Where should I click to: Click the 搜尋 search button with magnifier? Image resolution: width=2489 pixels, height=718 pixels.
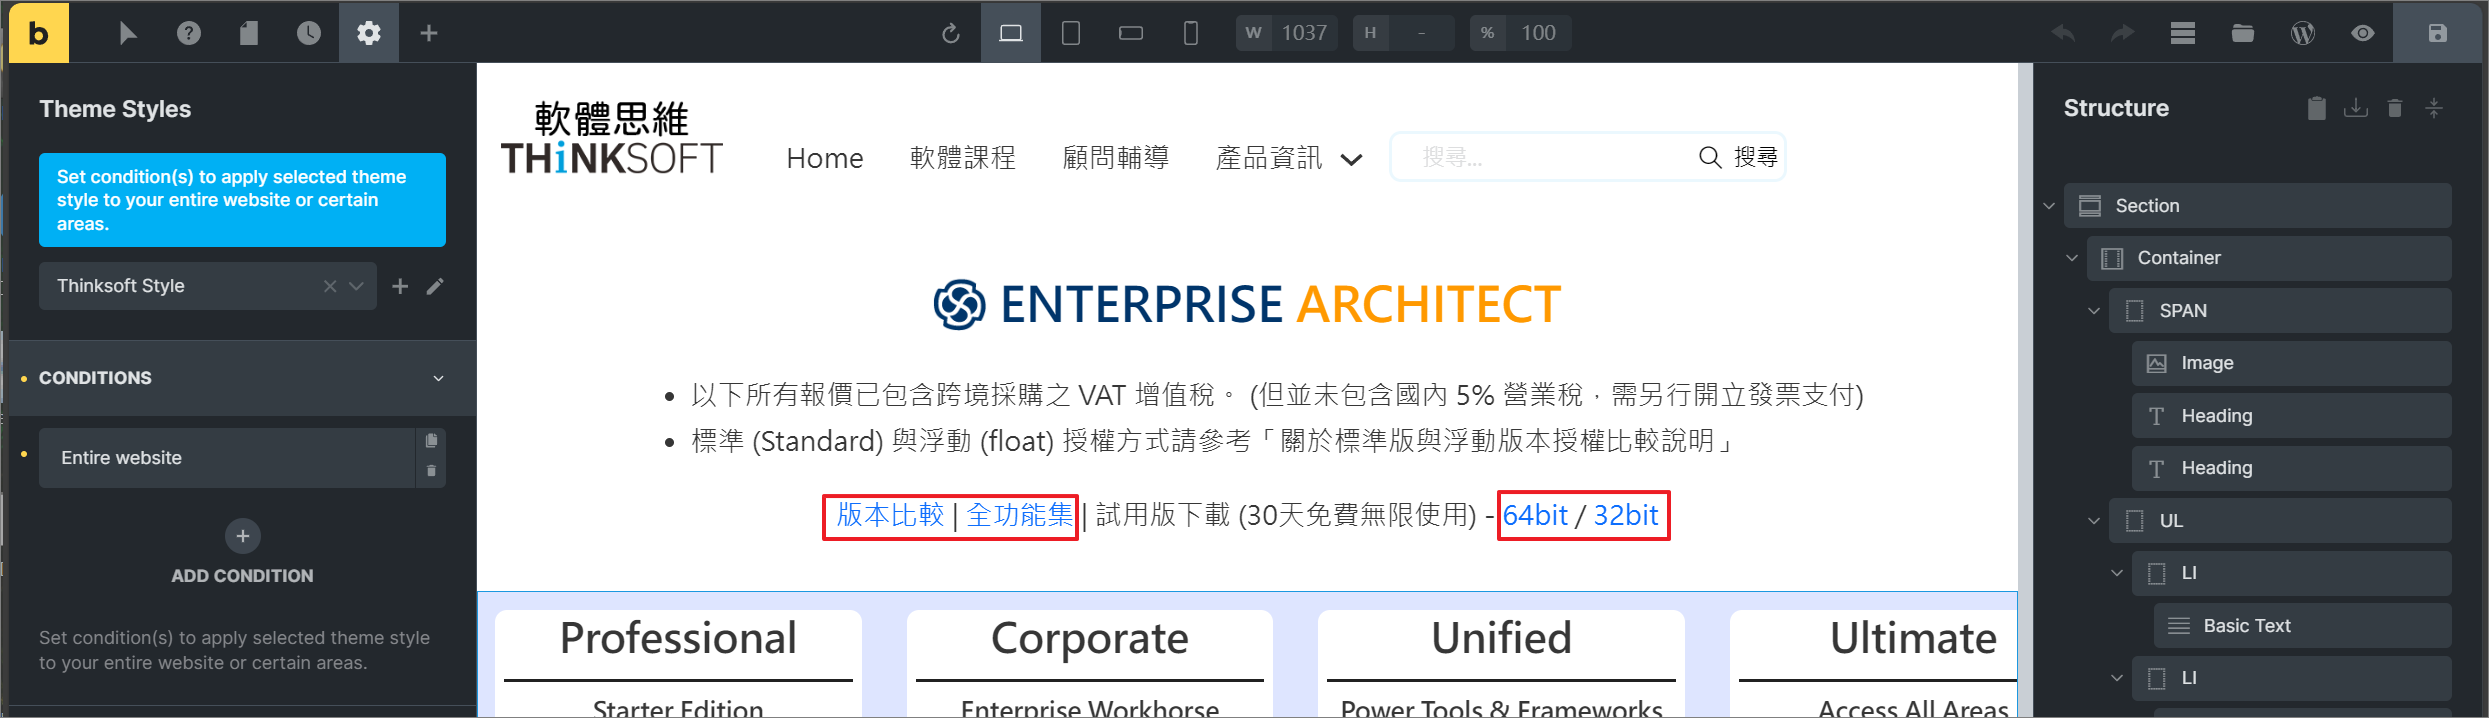pos(1738,157)
